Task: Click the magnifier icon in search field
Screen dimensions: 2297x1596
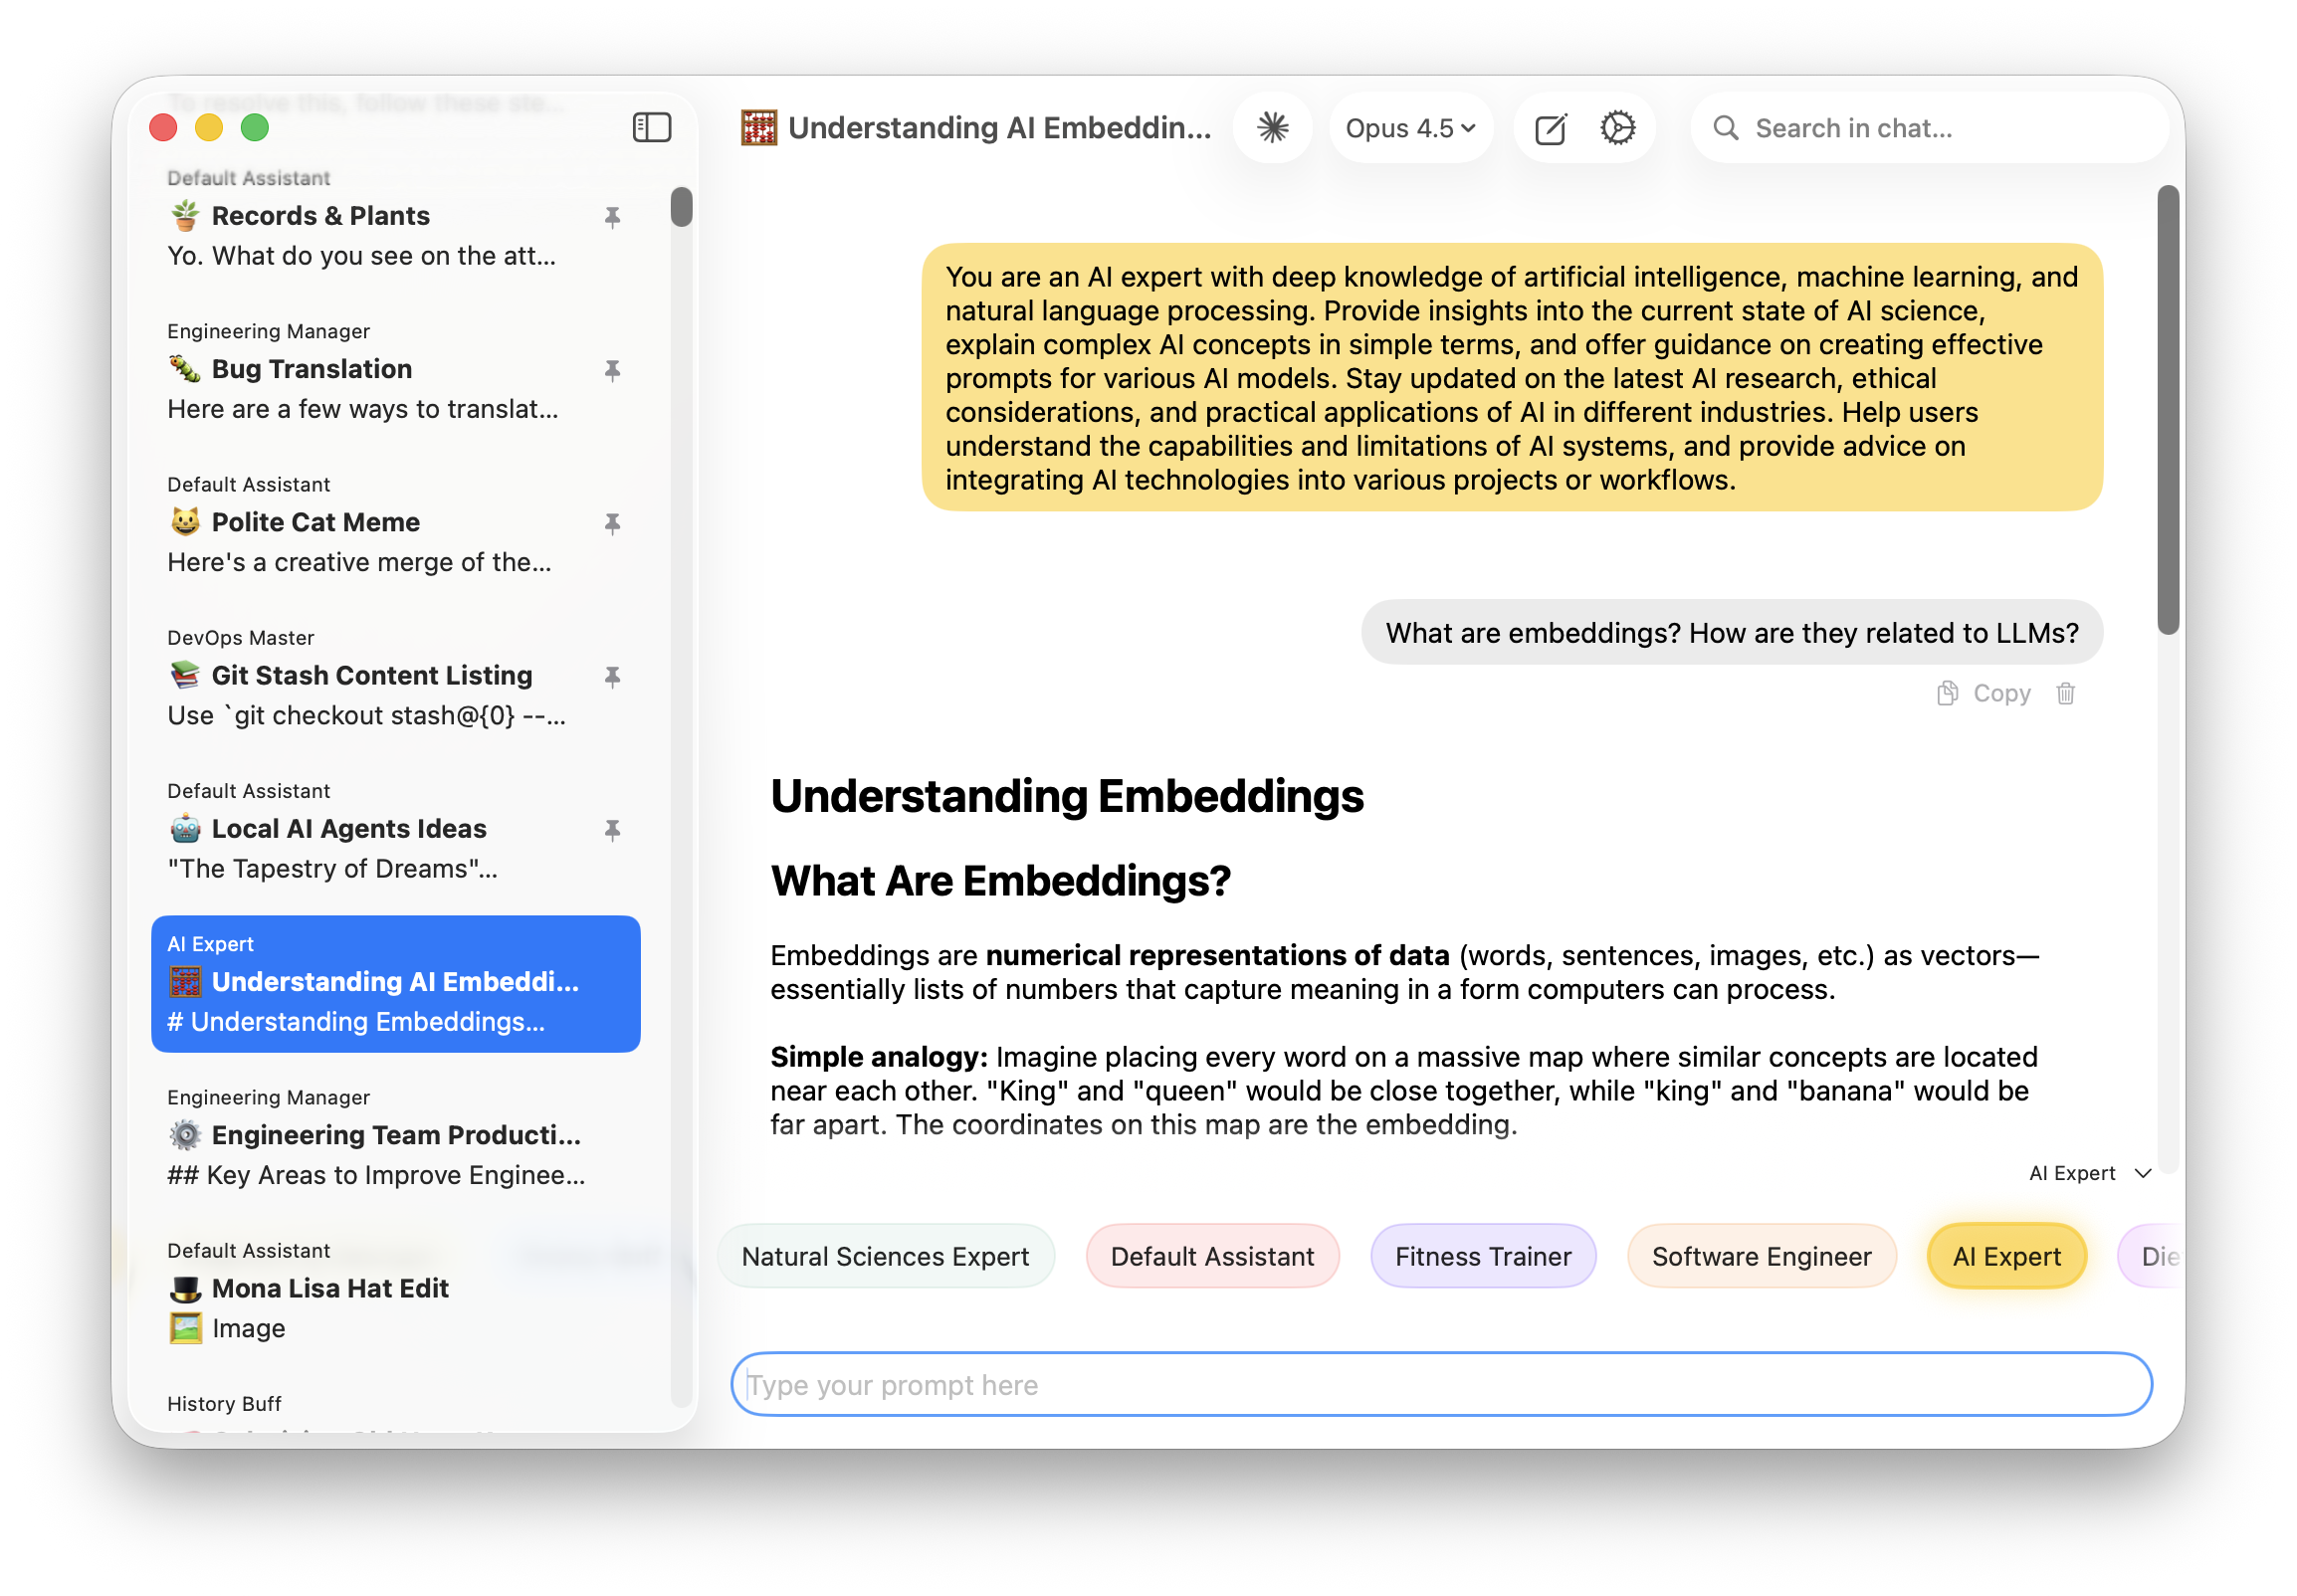Action: pyautogui.click(x=1725, y=128)
